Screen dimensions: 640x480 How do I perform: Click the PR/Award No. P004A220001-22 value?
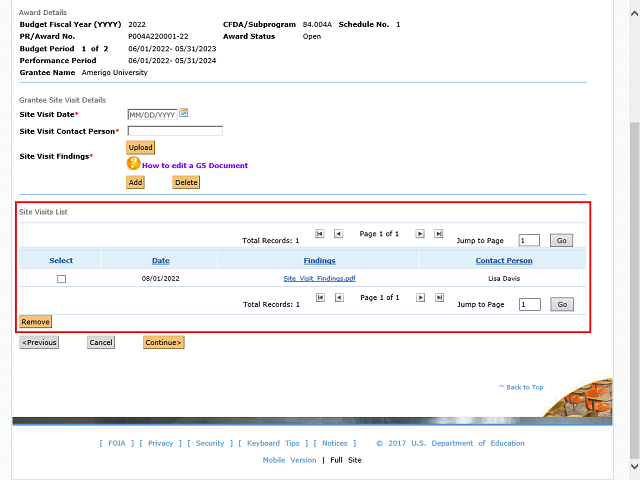tap(158, 36)
